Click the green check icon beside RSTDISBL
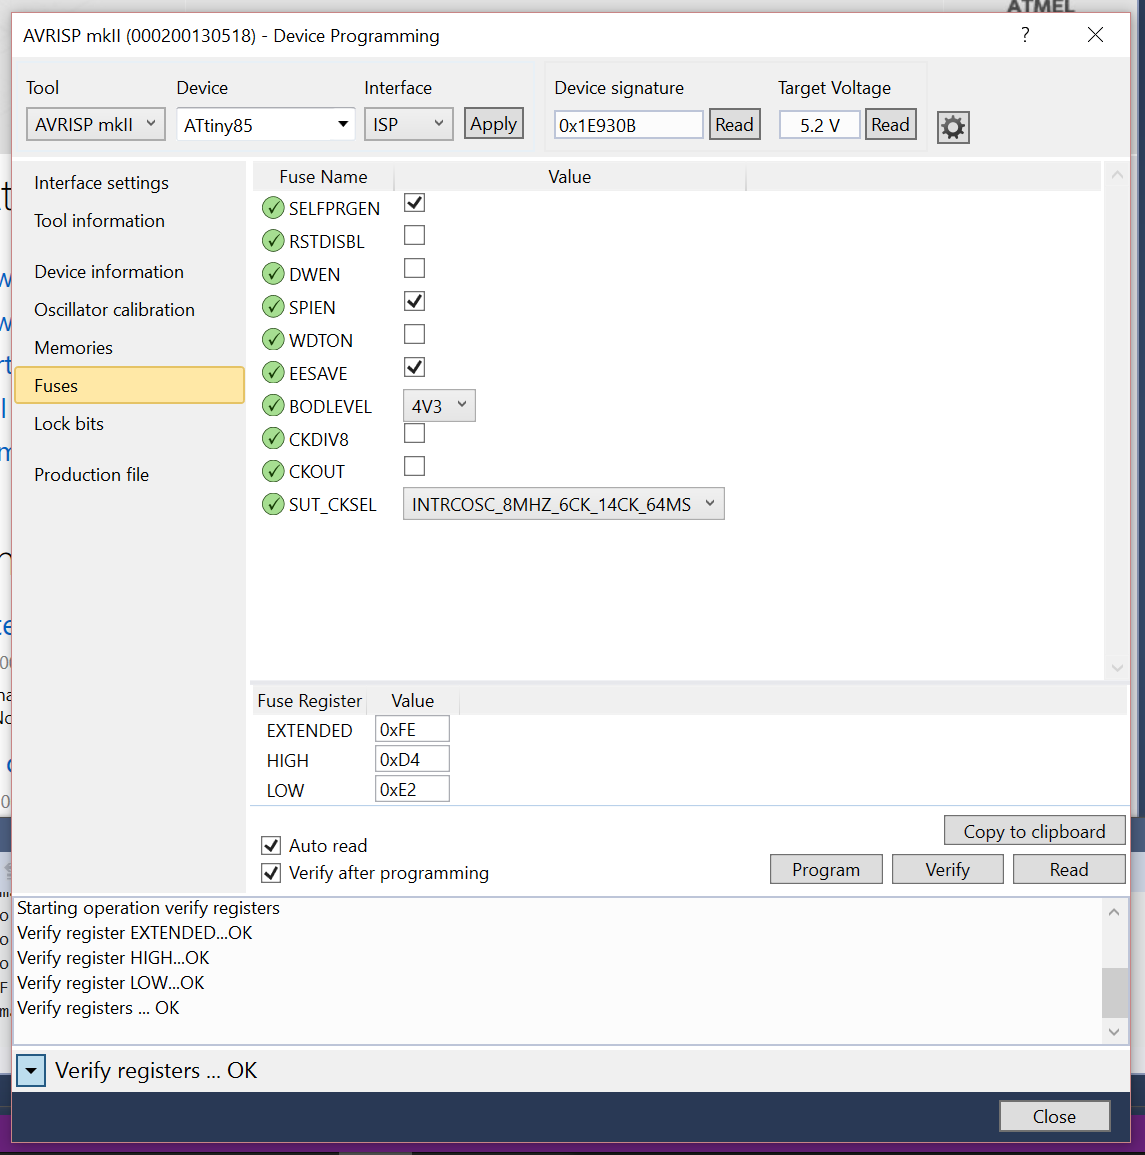This screenshot has height=1155, width=1145. click(273, 241)
